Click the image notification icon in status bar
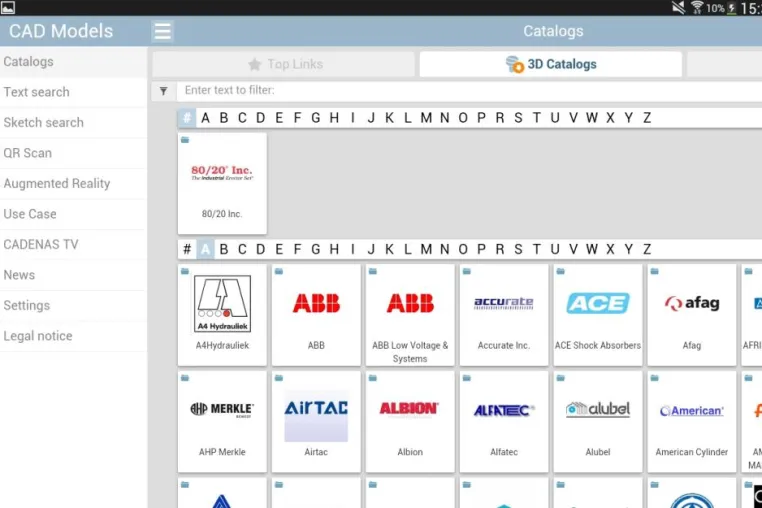Screen dimensions: 762x508 click(x=8, y=7)
